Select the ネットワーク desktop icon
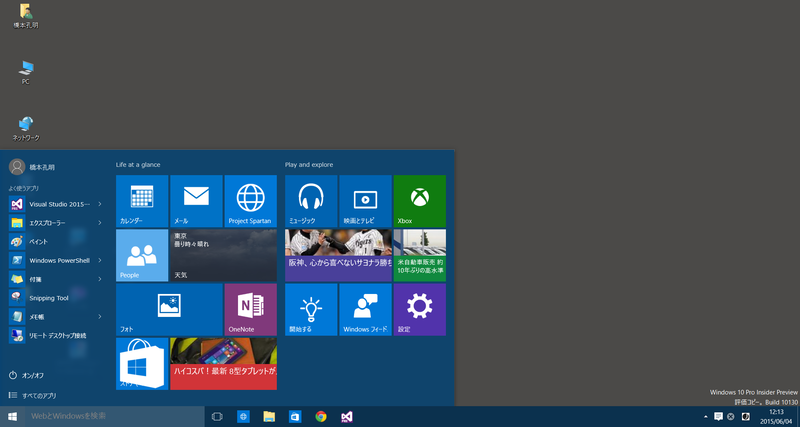 pos(26,129)
